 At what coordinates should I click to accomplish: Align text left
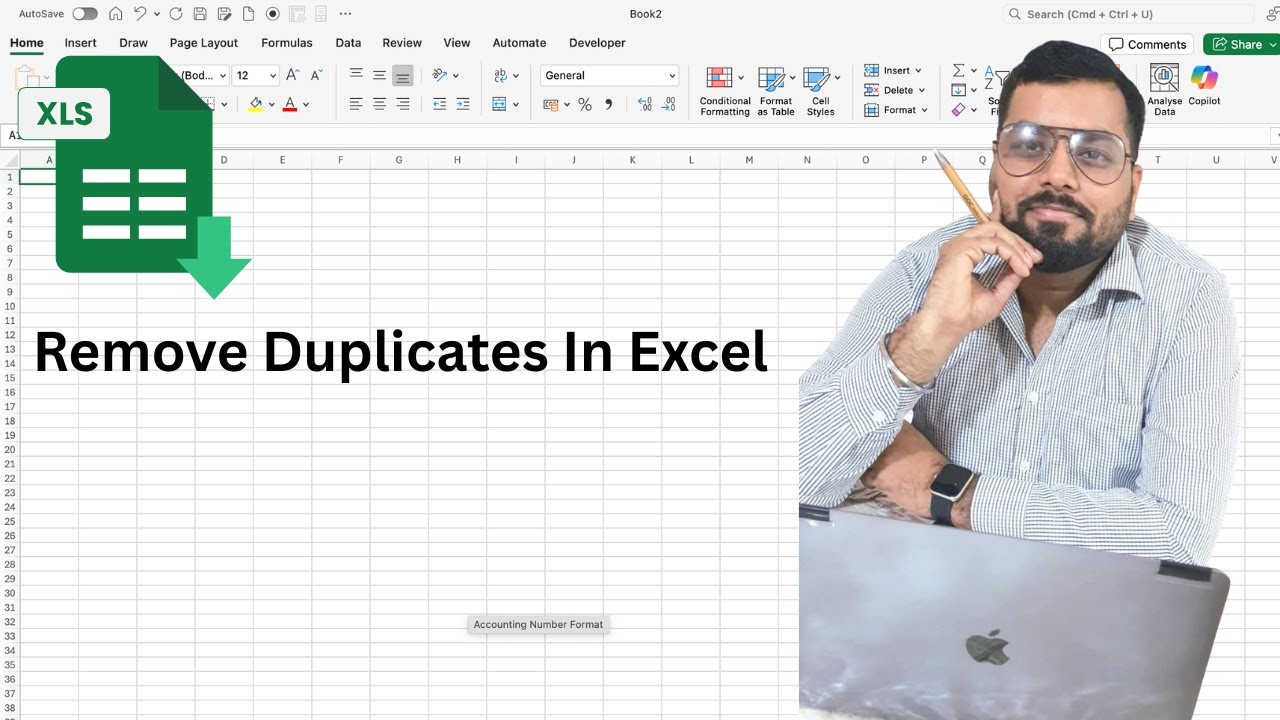click(x=356, y=104)
